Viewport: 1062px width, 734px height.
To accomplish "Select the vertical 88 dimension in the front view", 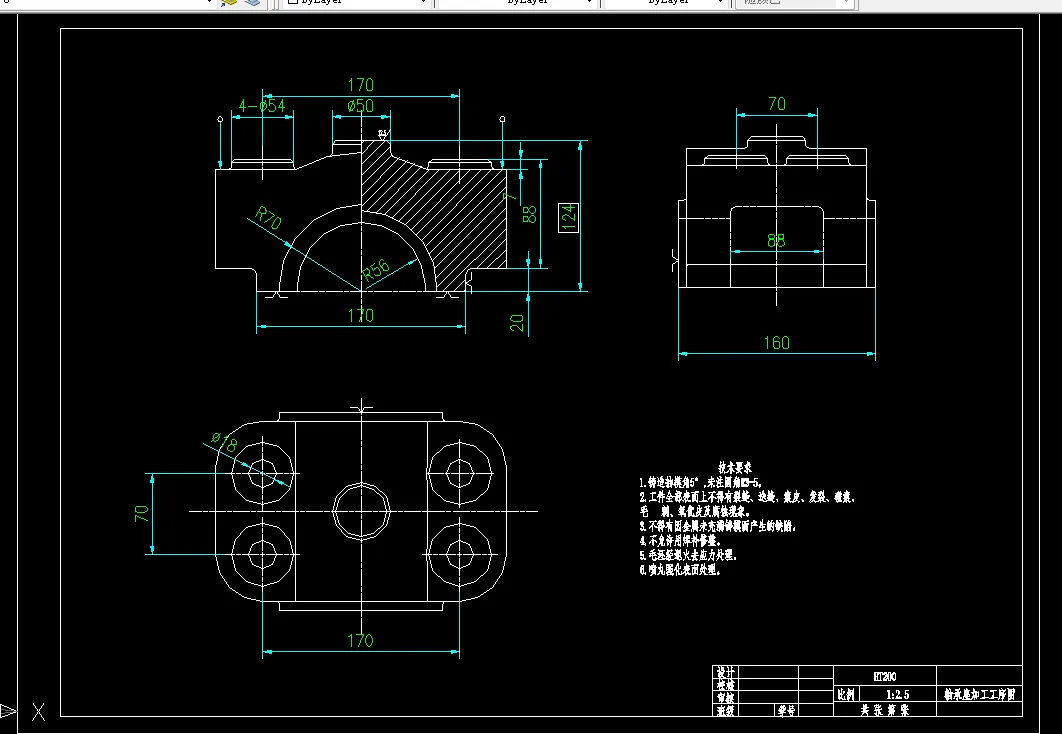I will [x=530, y=214].
